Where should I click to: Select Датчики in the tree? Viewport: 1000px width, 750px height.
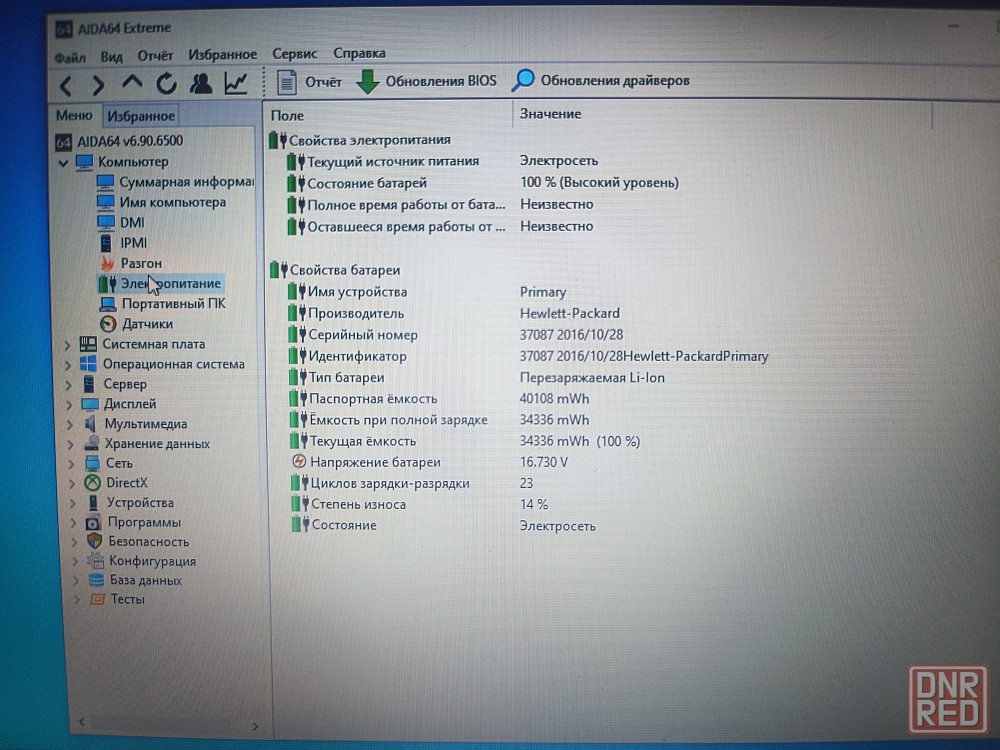pyautogui.click(x=147, y=324)
